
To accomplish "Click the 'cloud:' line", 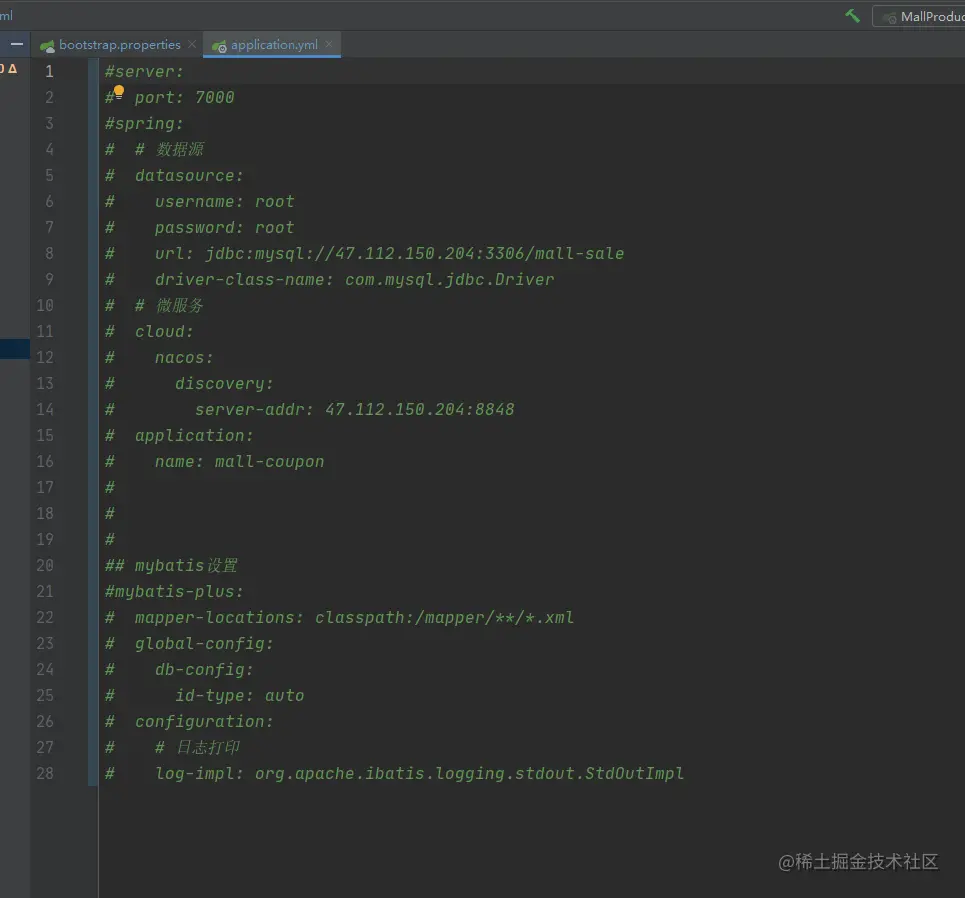I will click(164, 332).
